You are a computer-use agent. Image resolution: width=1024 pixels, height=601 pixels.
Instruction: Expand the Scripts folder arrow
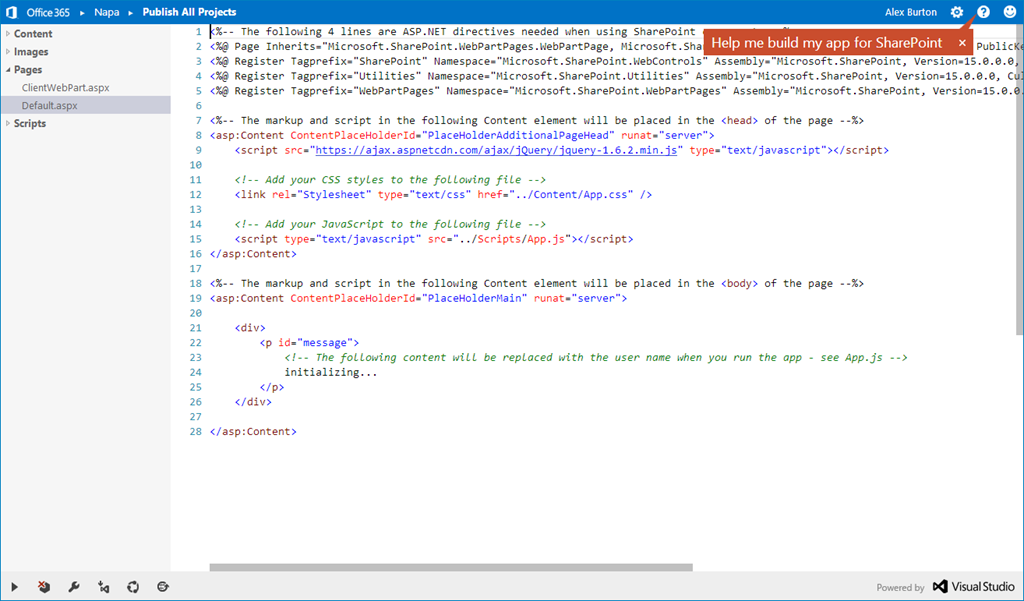(x=8, y=123)
